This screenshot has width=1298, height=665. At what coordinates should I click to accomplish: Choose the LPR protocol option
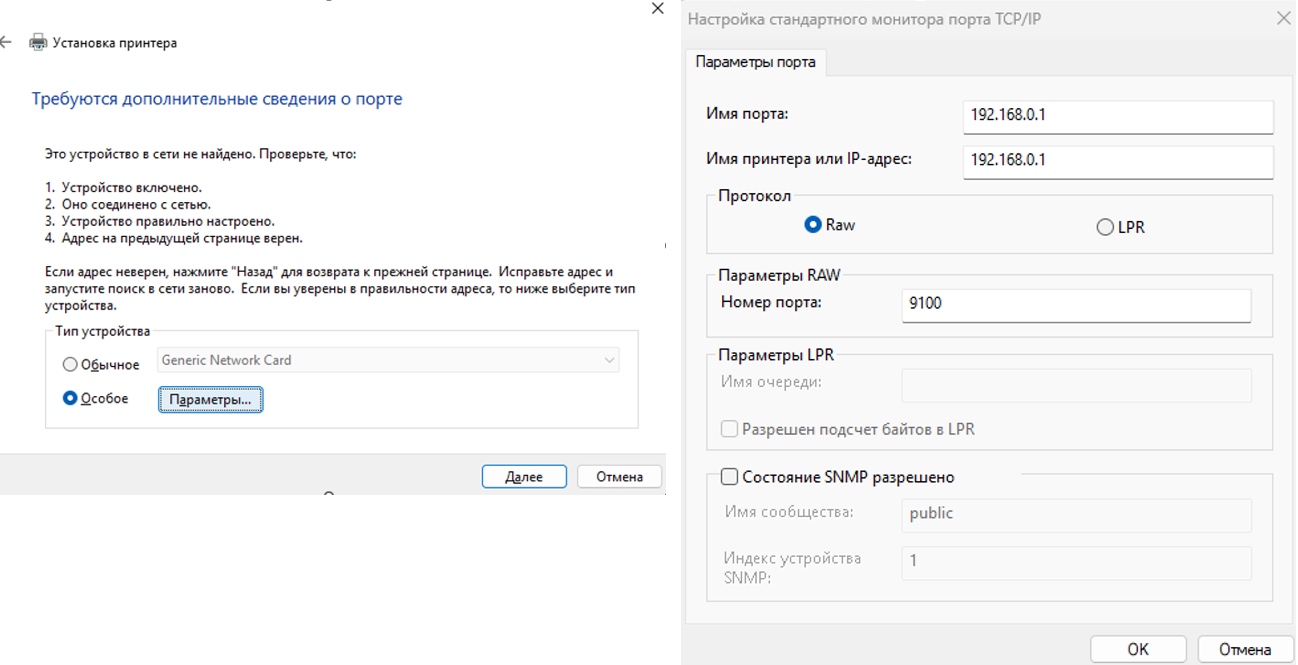click(x=1105, y=227)
